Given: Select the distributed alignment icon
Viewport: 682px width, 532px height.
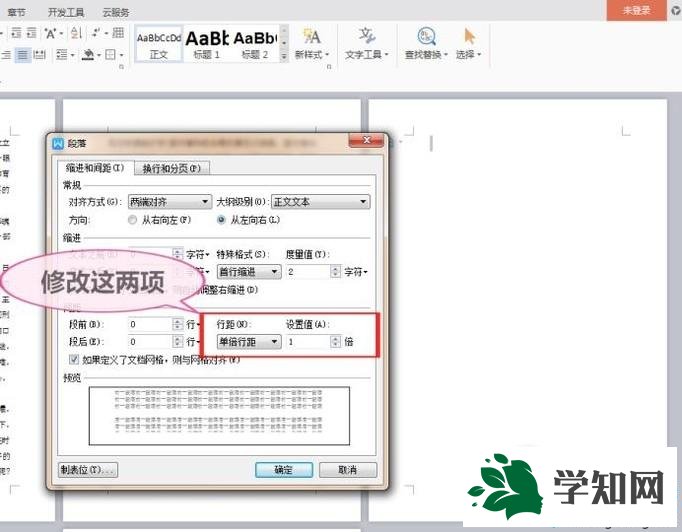Looking at the screenshot, I should point(39,55).
